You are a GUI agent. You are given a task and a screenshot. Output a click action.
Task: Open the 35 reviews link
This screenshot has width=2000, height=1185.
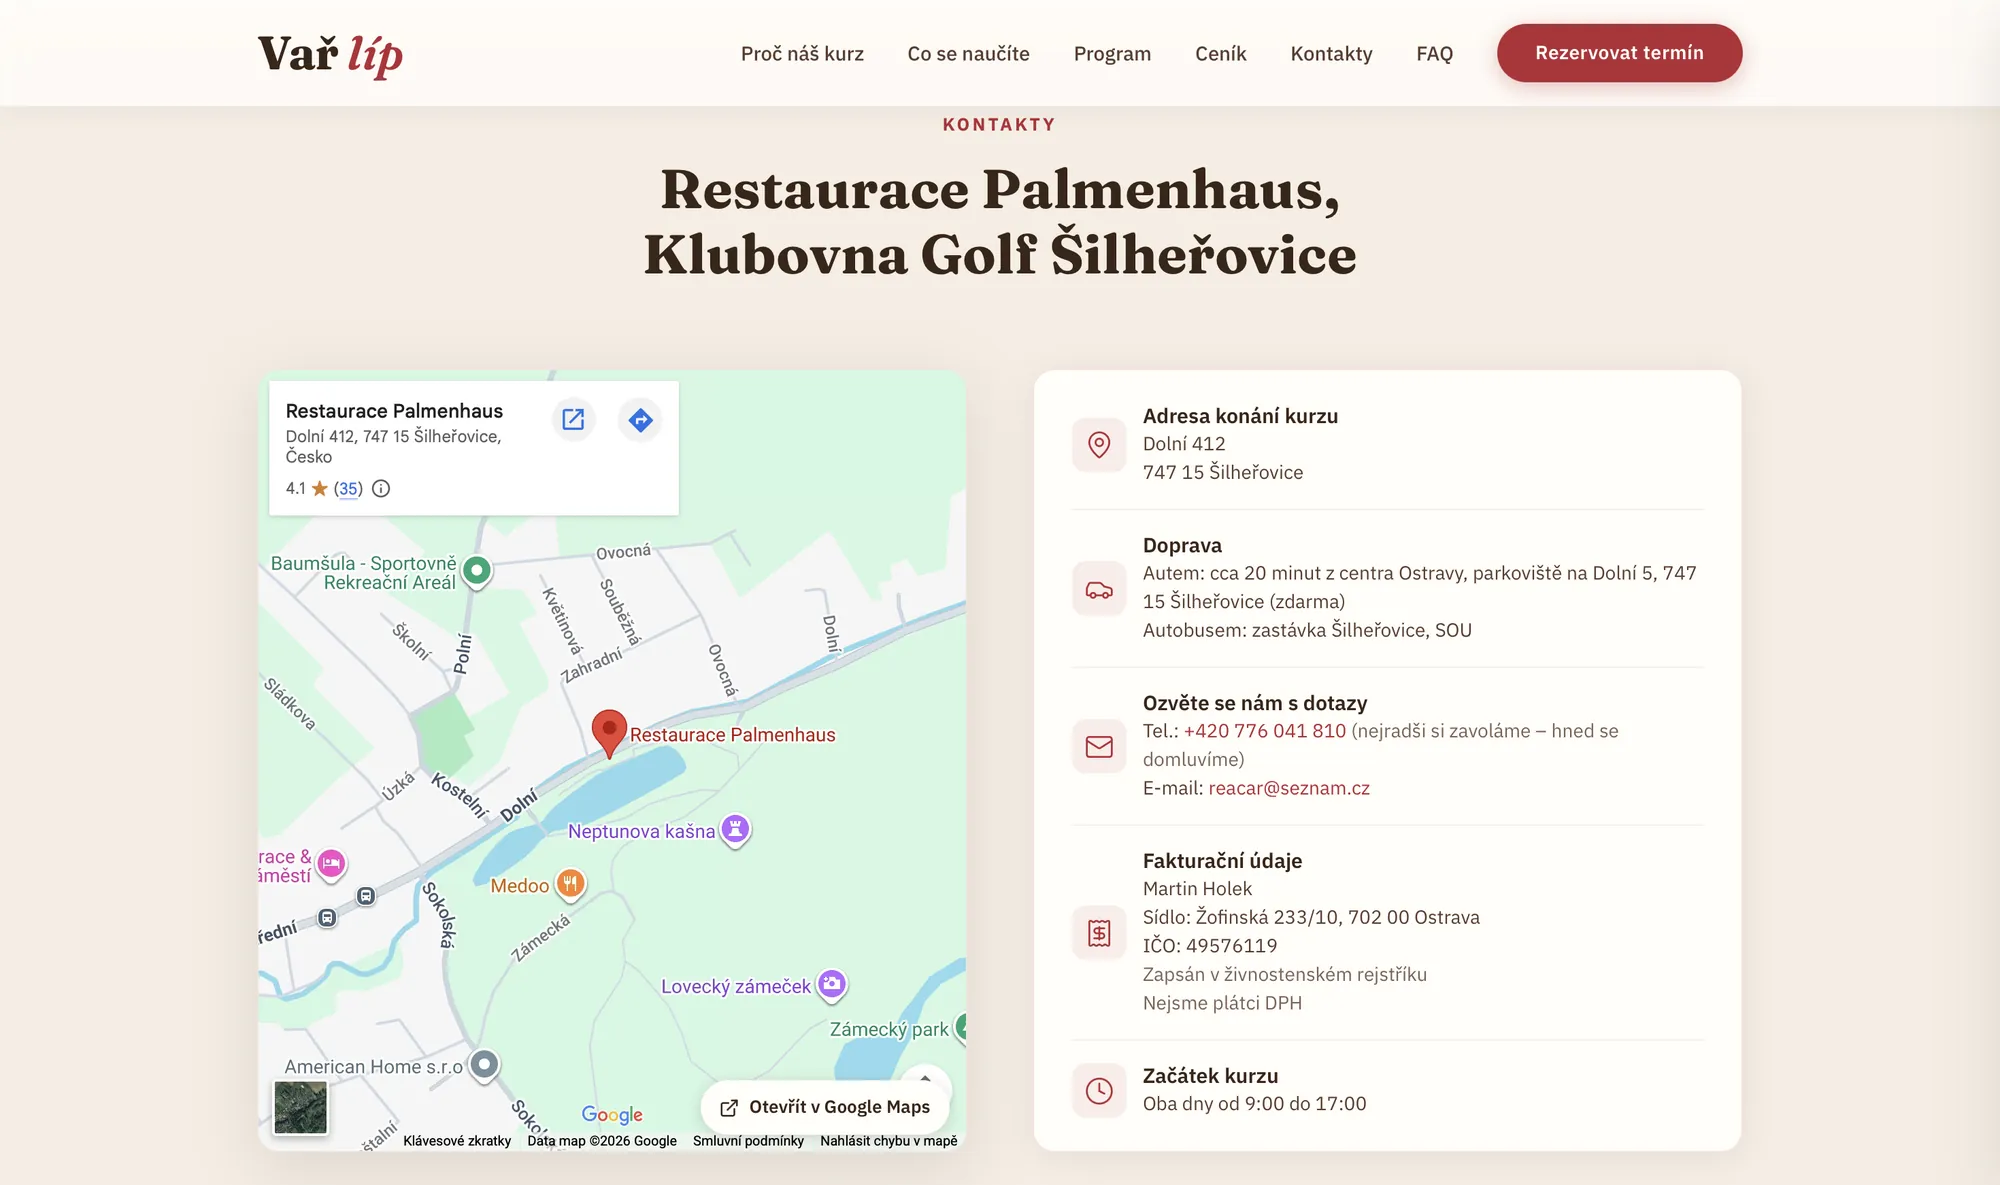348,488
